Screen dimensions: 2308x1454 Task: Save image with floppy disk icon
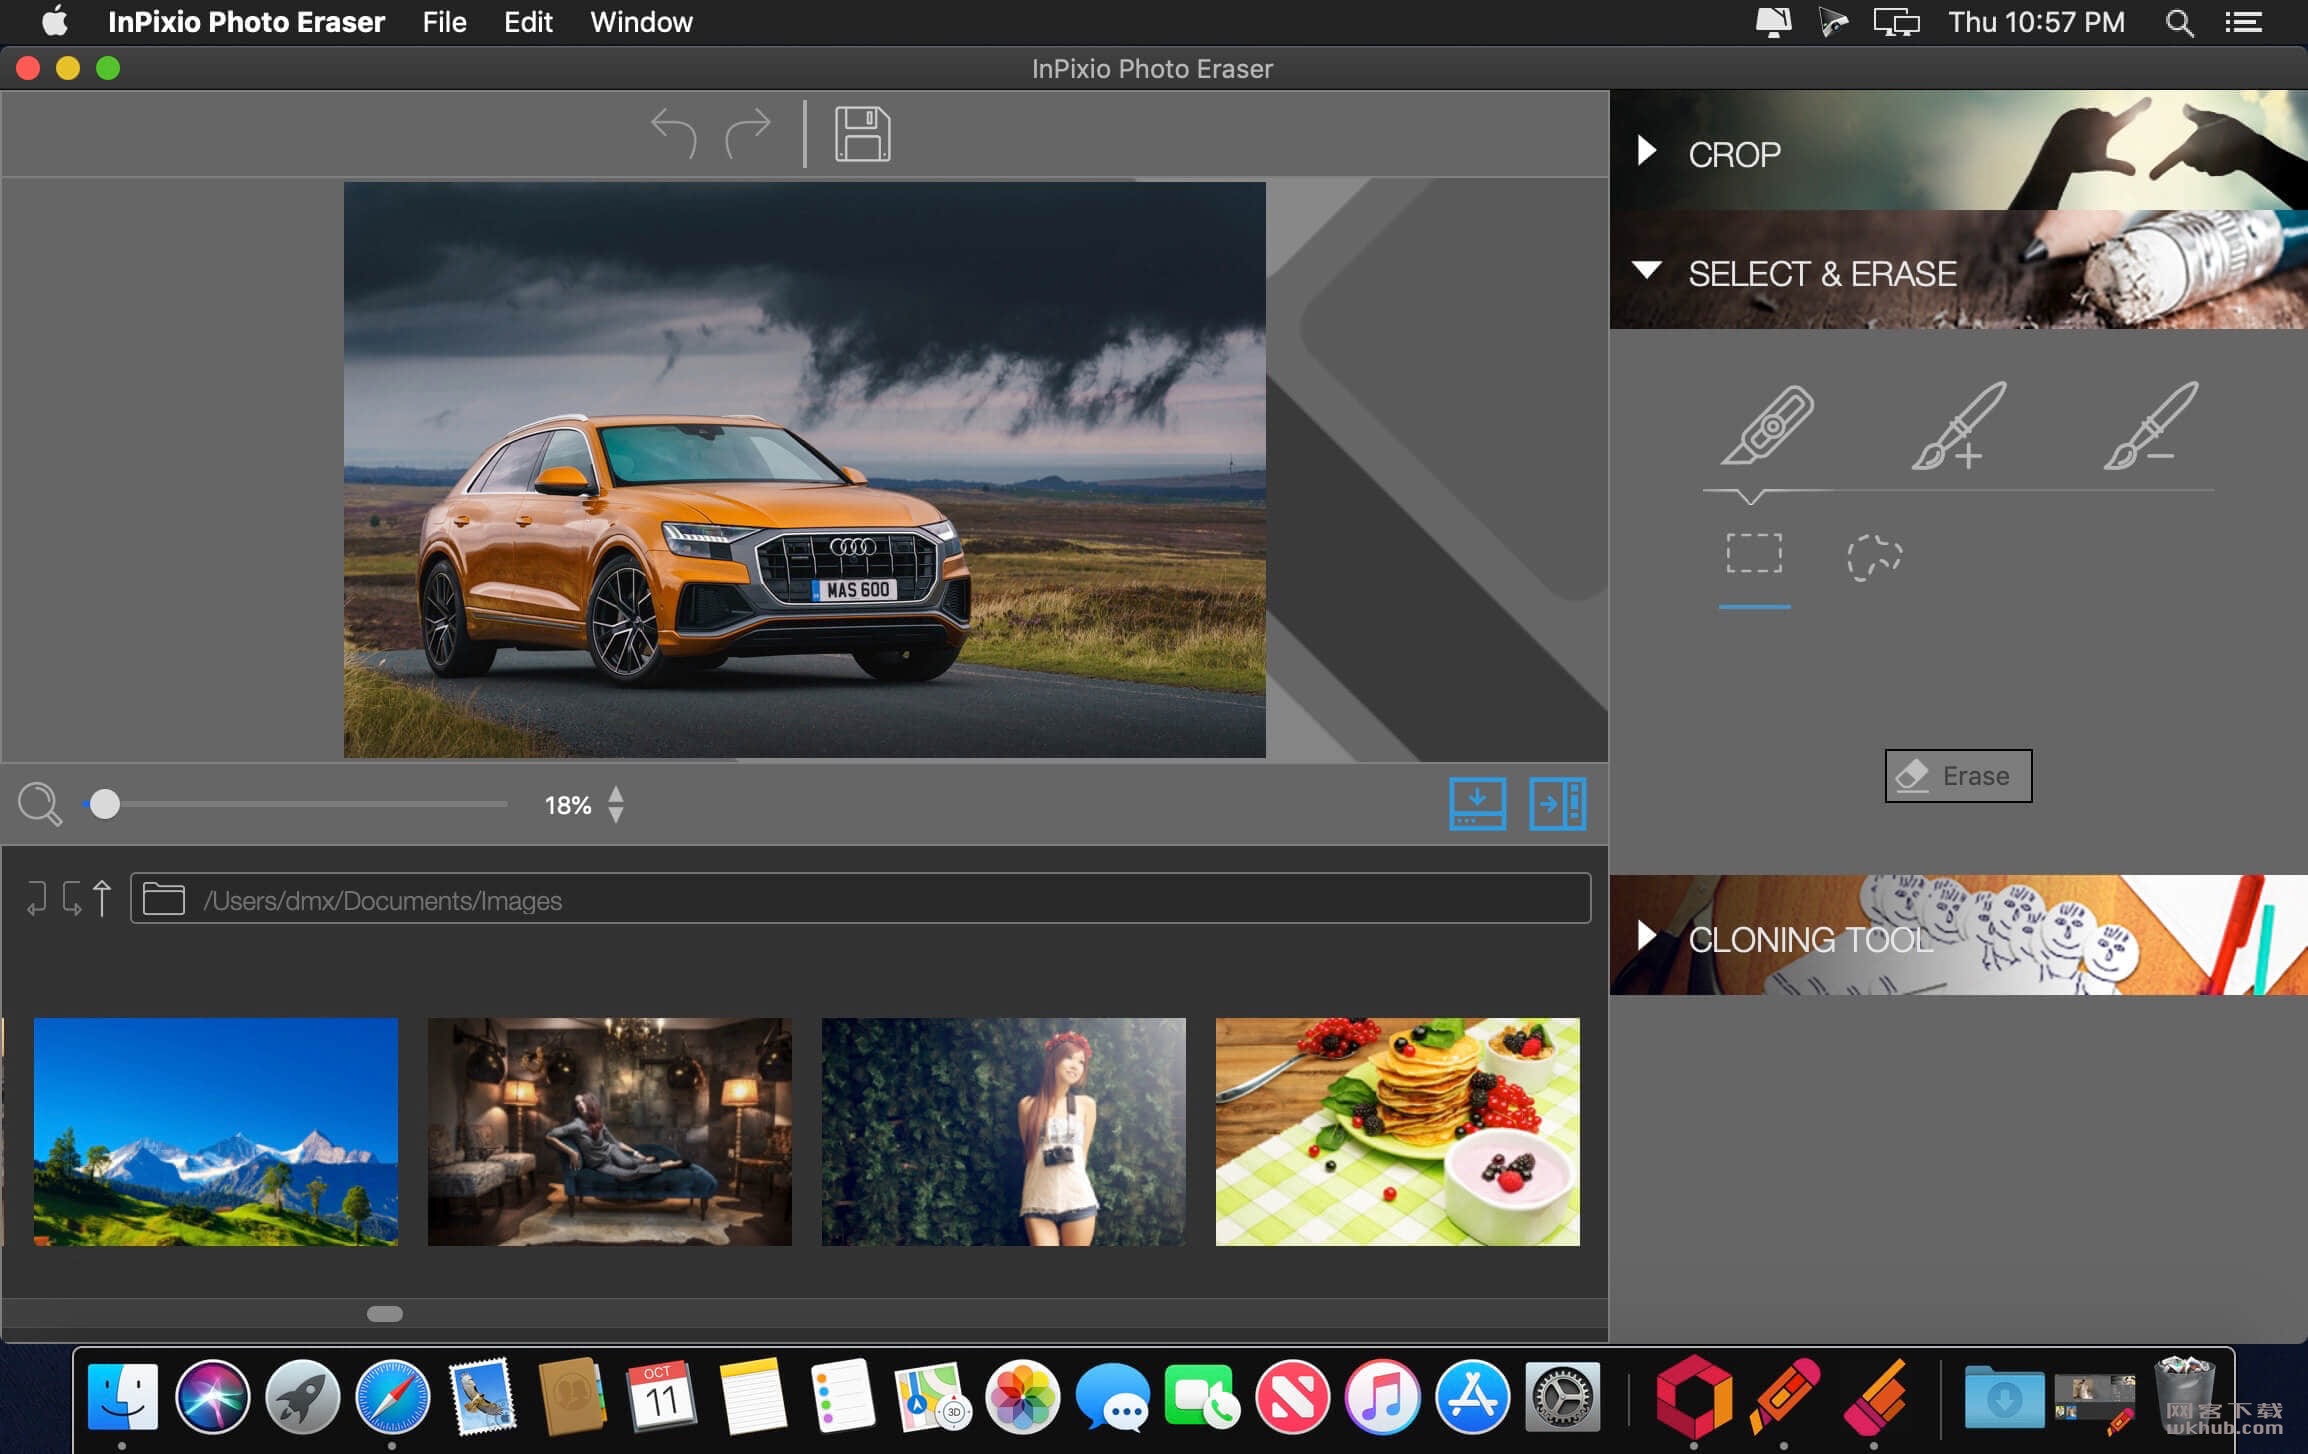click(862, 134)
